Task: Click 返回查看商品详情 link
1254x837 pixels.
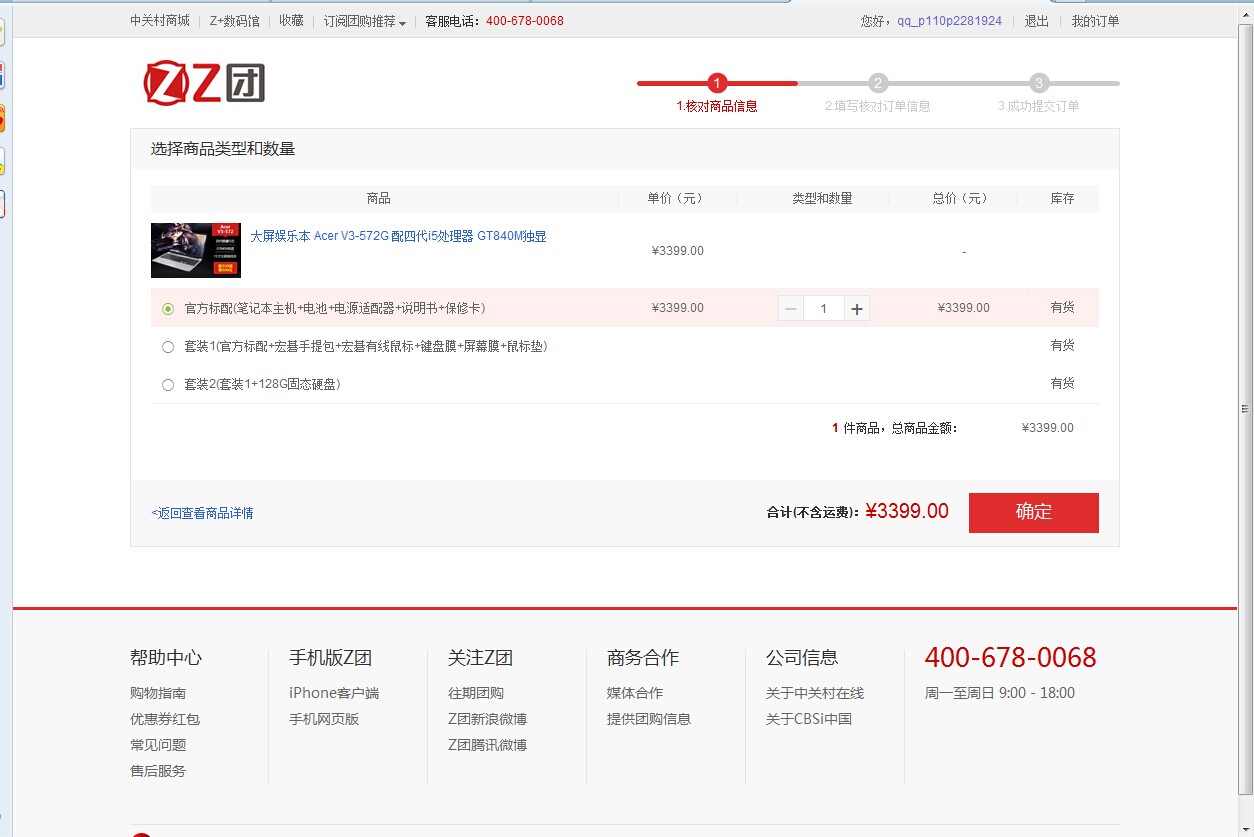Action: pyautogui.click(x=202, y=513)
